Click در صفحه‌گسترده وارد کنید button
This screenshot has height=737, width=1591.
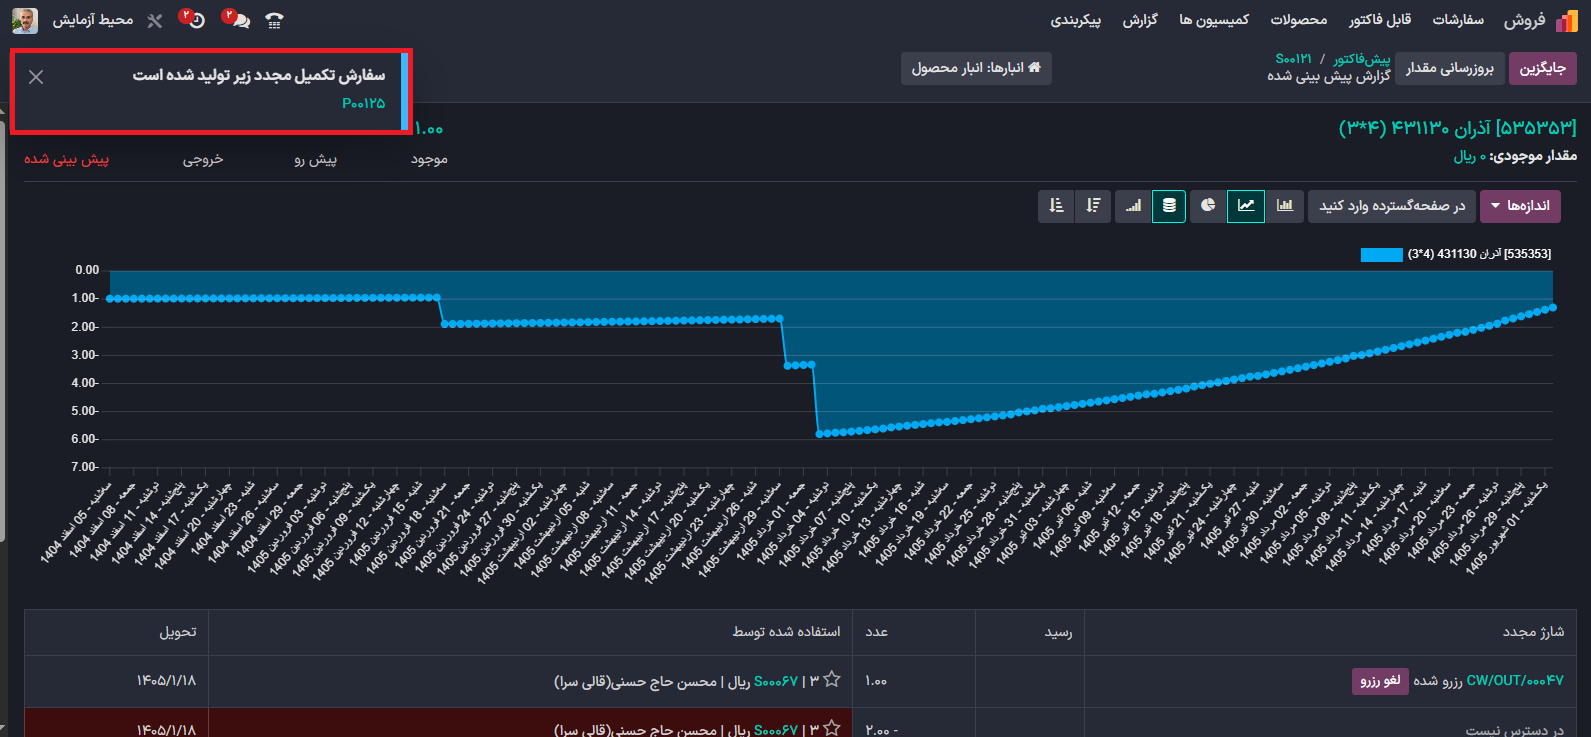1391,206
